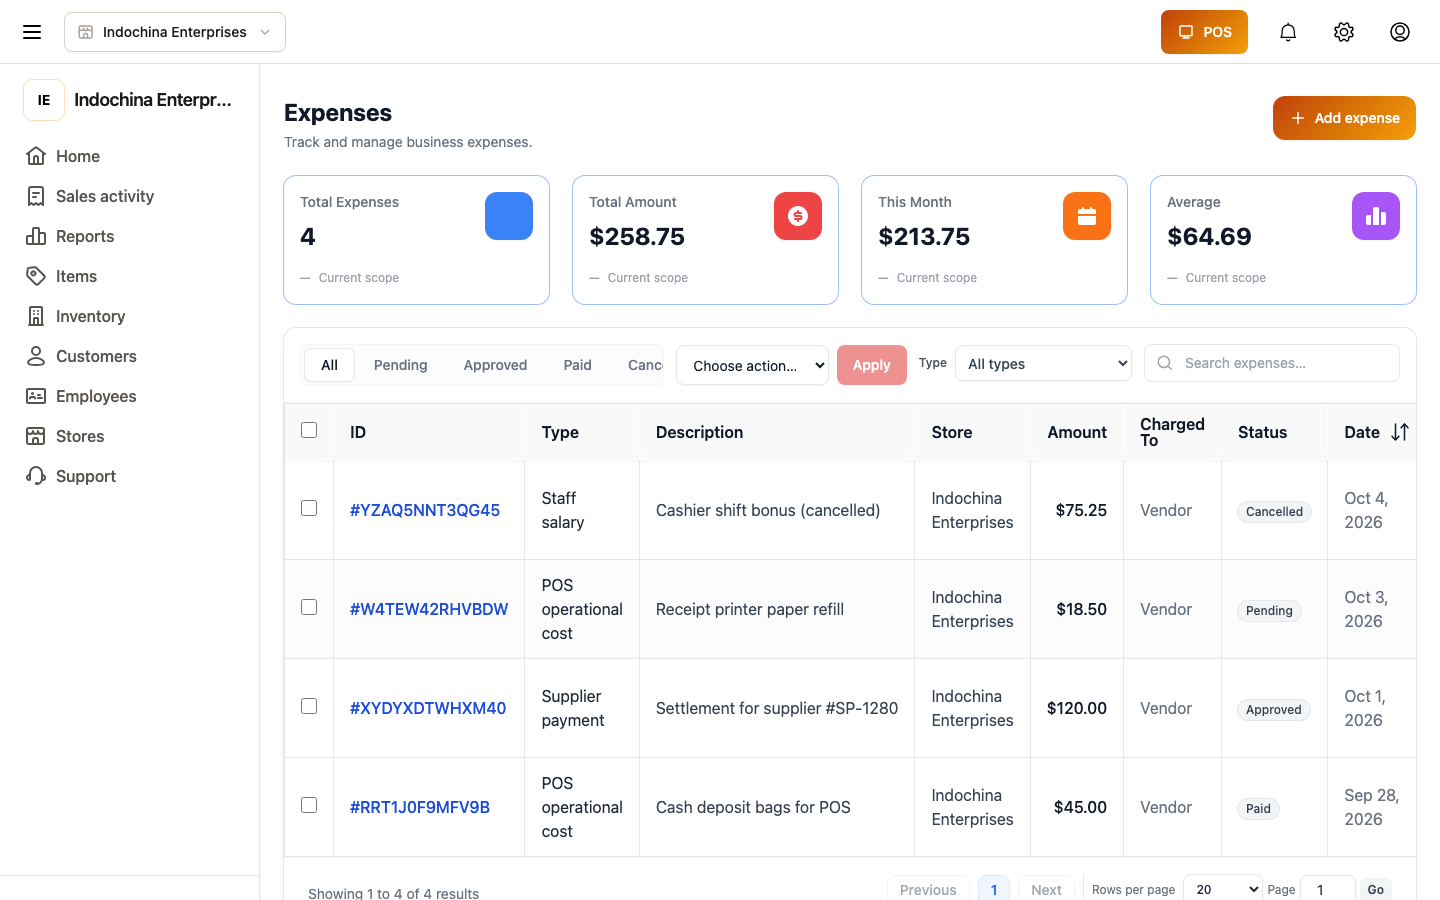Open expense link #W4TEW42RHVBDW
The height and width of the screenshot is (900, 1440).
[x=429, y=609]
